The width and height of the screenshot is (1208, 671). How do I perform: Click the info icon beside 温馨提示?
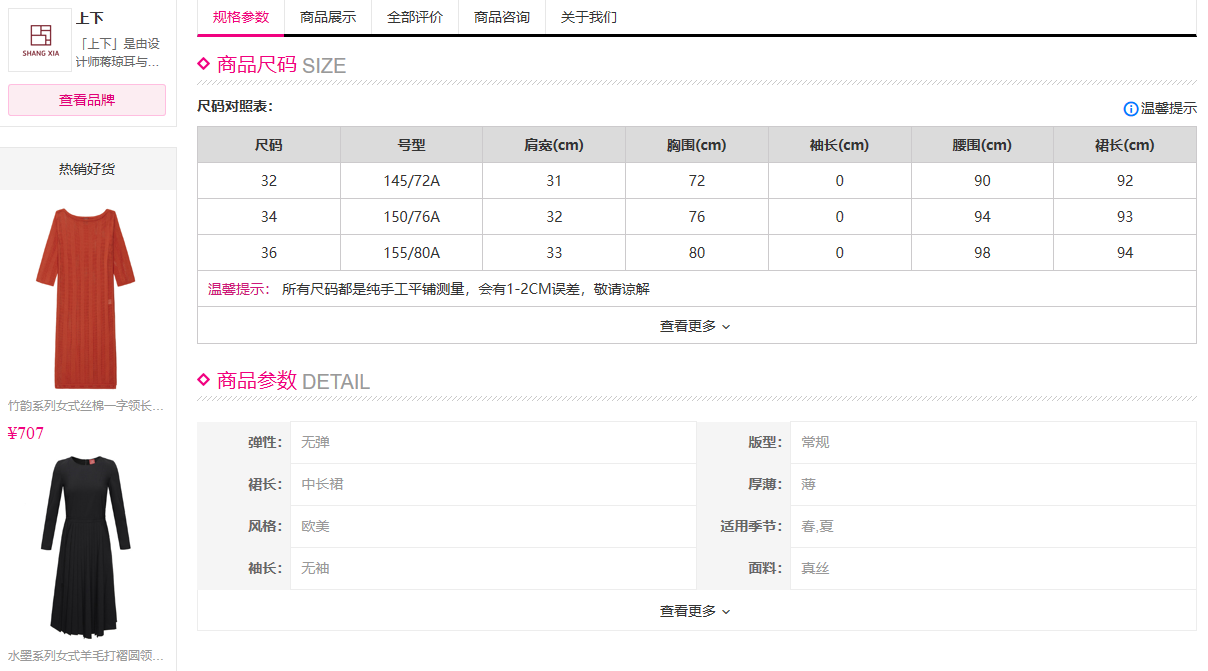tap(1131, 109)
